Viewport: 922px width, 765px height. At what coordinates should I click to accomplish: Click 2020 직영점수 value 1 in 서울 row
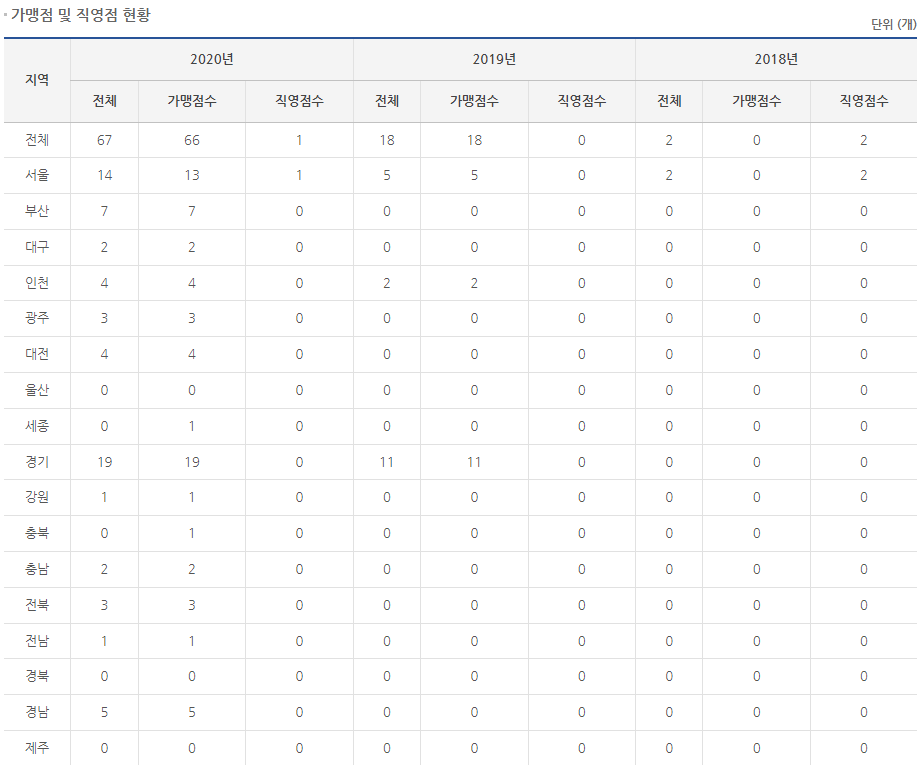coord(299,175)
